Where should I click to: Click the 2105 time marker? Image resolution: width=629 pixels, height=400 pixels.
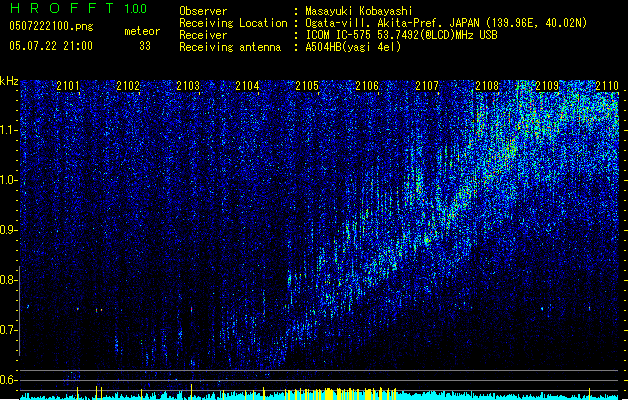[307, 86]
